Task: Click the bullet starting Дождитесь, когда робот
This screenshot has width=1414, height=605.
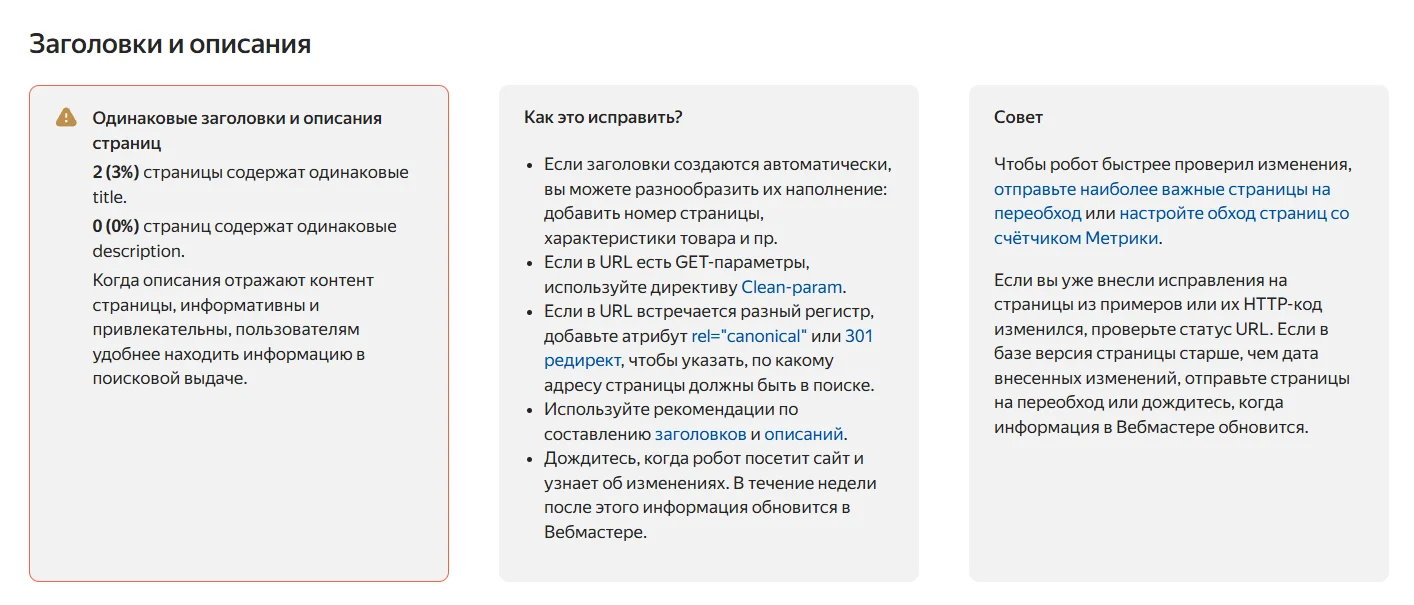Action: (x=709, y=495)
